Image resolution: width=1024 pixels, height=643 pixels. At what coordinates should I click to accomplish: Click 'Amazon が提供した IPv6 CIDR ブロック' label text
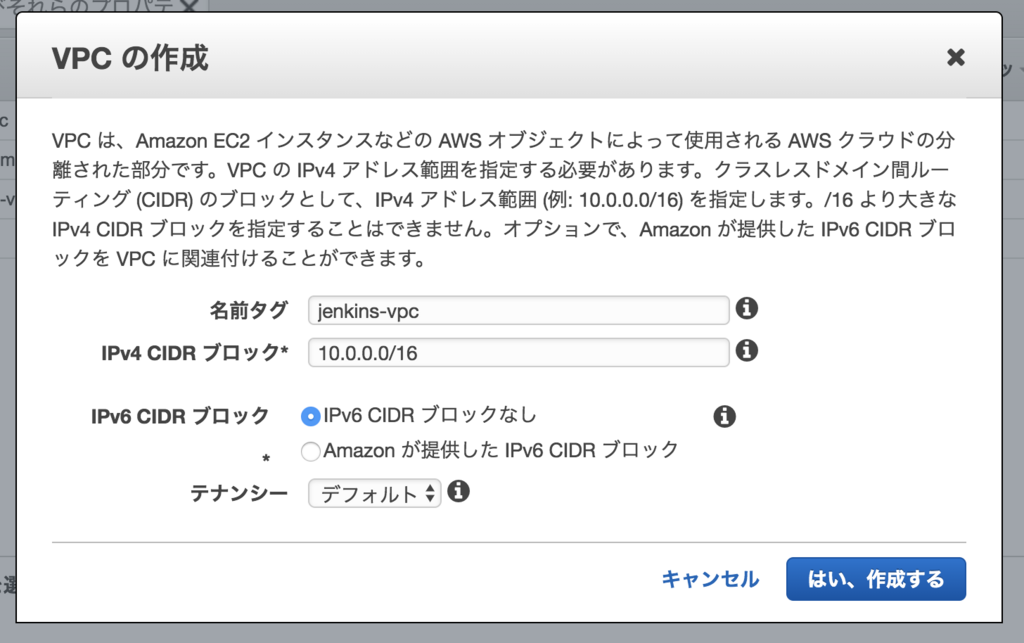click(x=501, y=450)
